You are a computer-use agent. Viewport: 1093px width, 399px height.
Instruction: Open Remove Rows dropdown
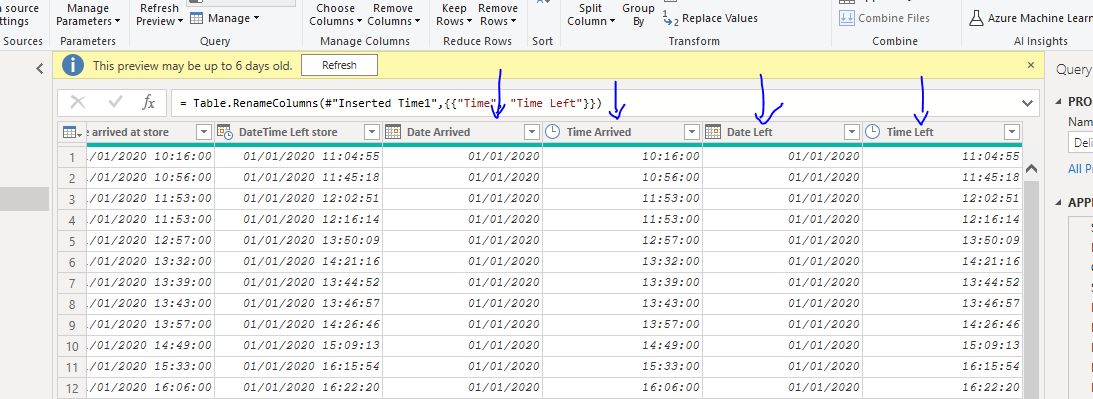(x=498, y=15)
